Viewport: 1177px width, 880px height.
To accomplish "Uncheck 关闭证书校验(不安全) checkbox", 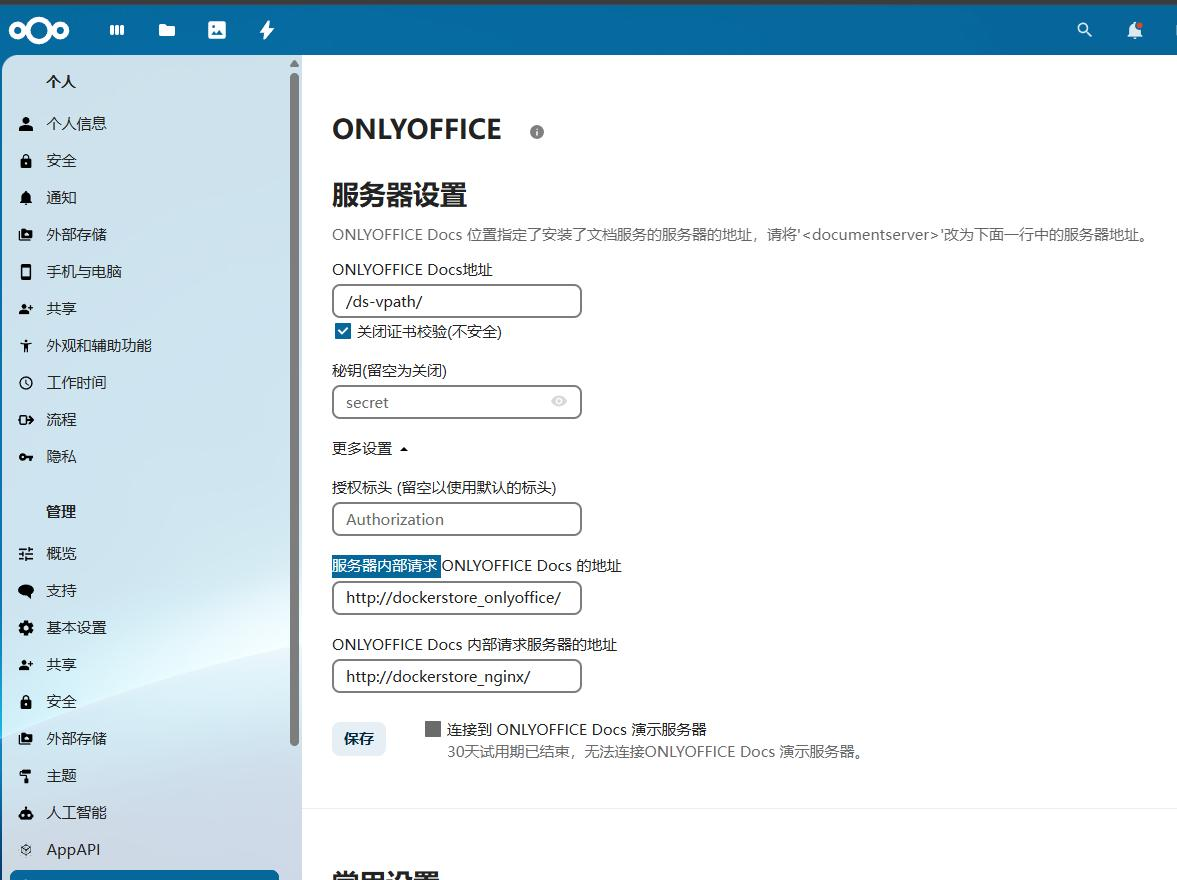I will click(x=343, y=331).
